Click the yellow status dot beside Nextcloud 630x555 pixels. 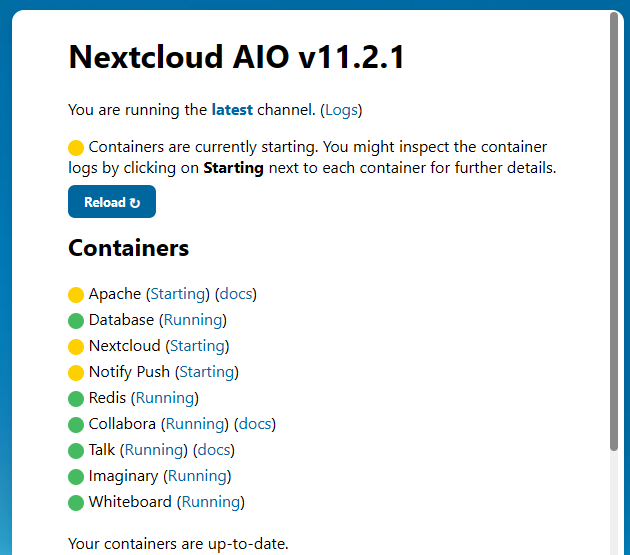76,346
